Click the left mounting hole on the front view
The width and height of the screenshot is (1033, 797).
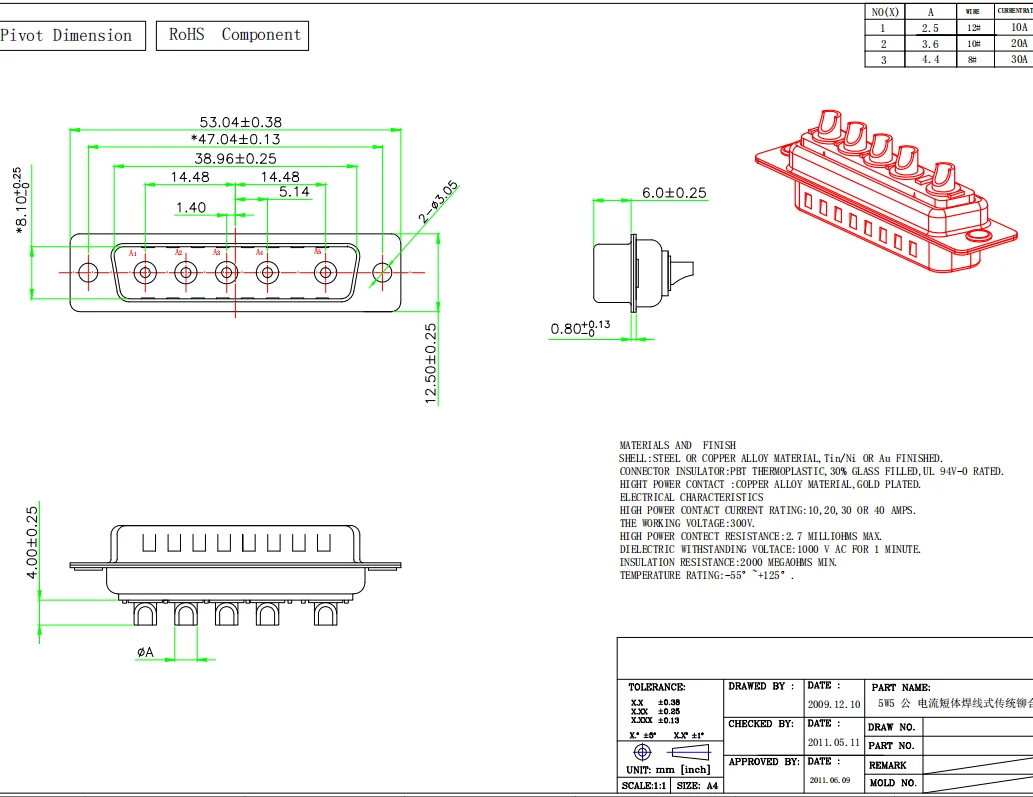[x=89, y=272]
